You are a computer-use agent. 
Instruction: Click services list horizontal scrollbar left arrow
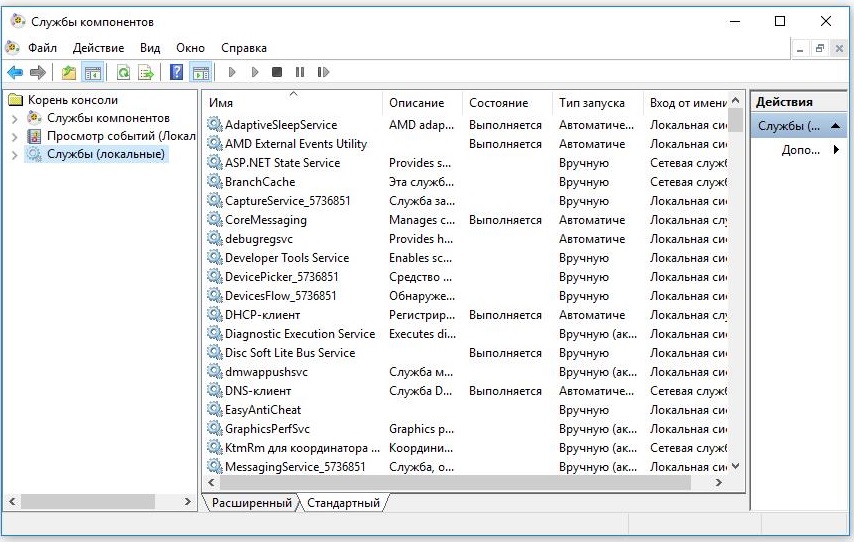pyautogui.click(x=211, y=482)
